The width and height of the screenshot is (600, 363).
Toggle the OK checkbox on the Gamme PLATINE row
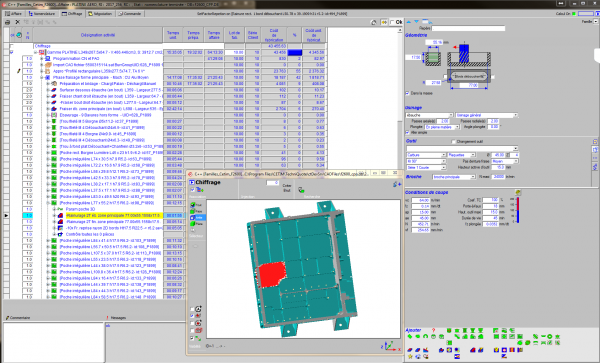11,52
